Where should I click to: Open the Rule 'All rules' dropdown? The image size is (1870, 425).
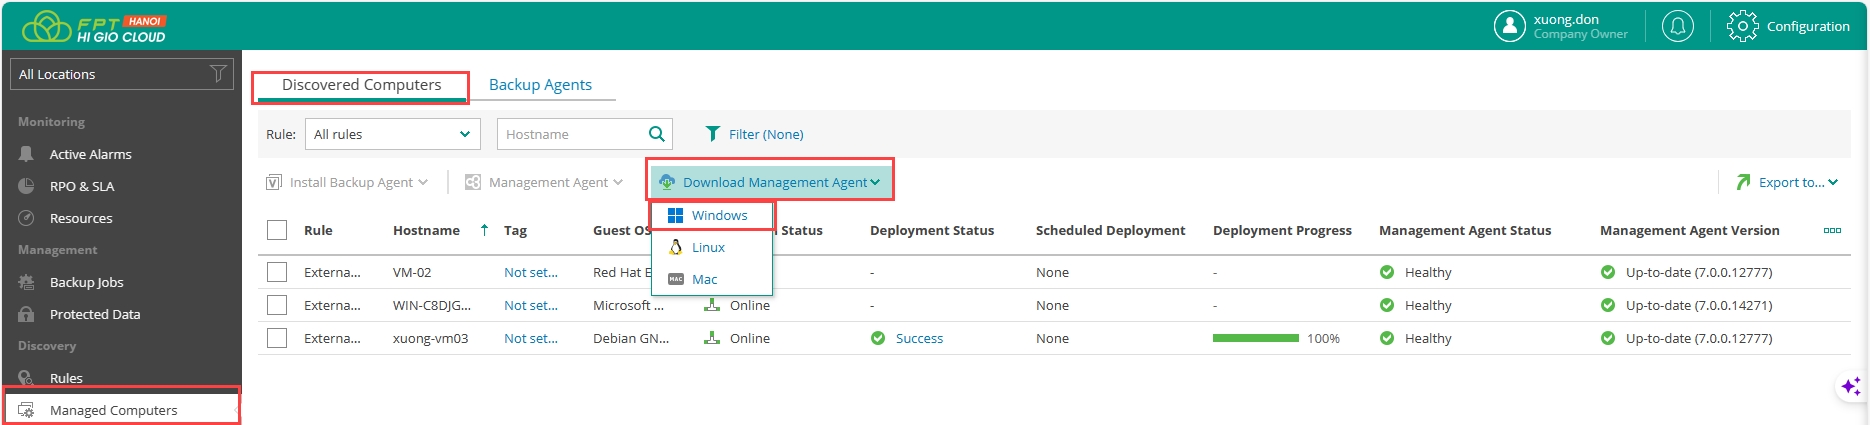pos(392,134)
